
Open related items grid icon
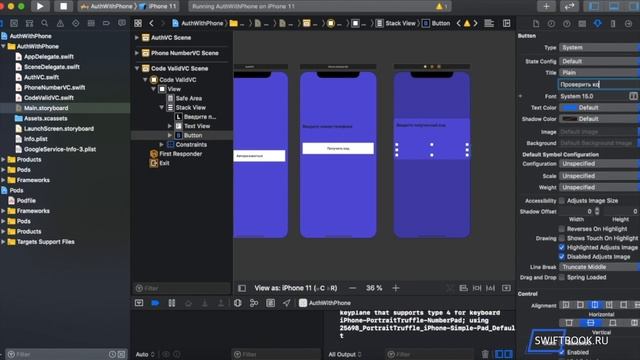tap(138, 23)
